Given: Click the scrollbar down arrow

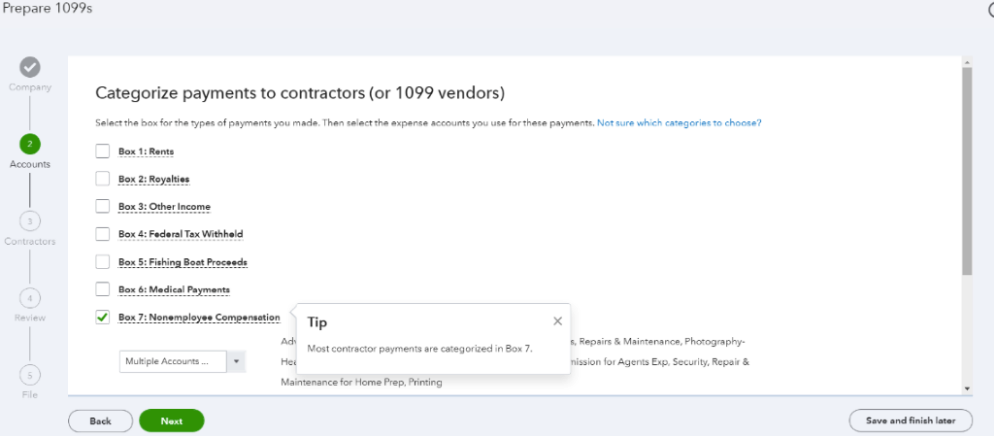Looking at the screenshot, I should 966,388.
